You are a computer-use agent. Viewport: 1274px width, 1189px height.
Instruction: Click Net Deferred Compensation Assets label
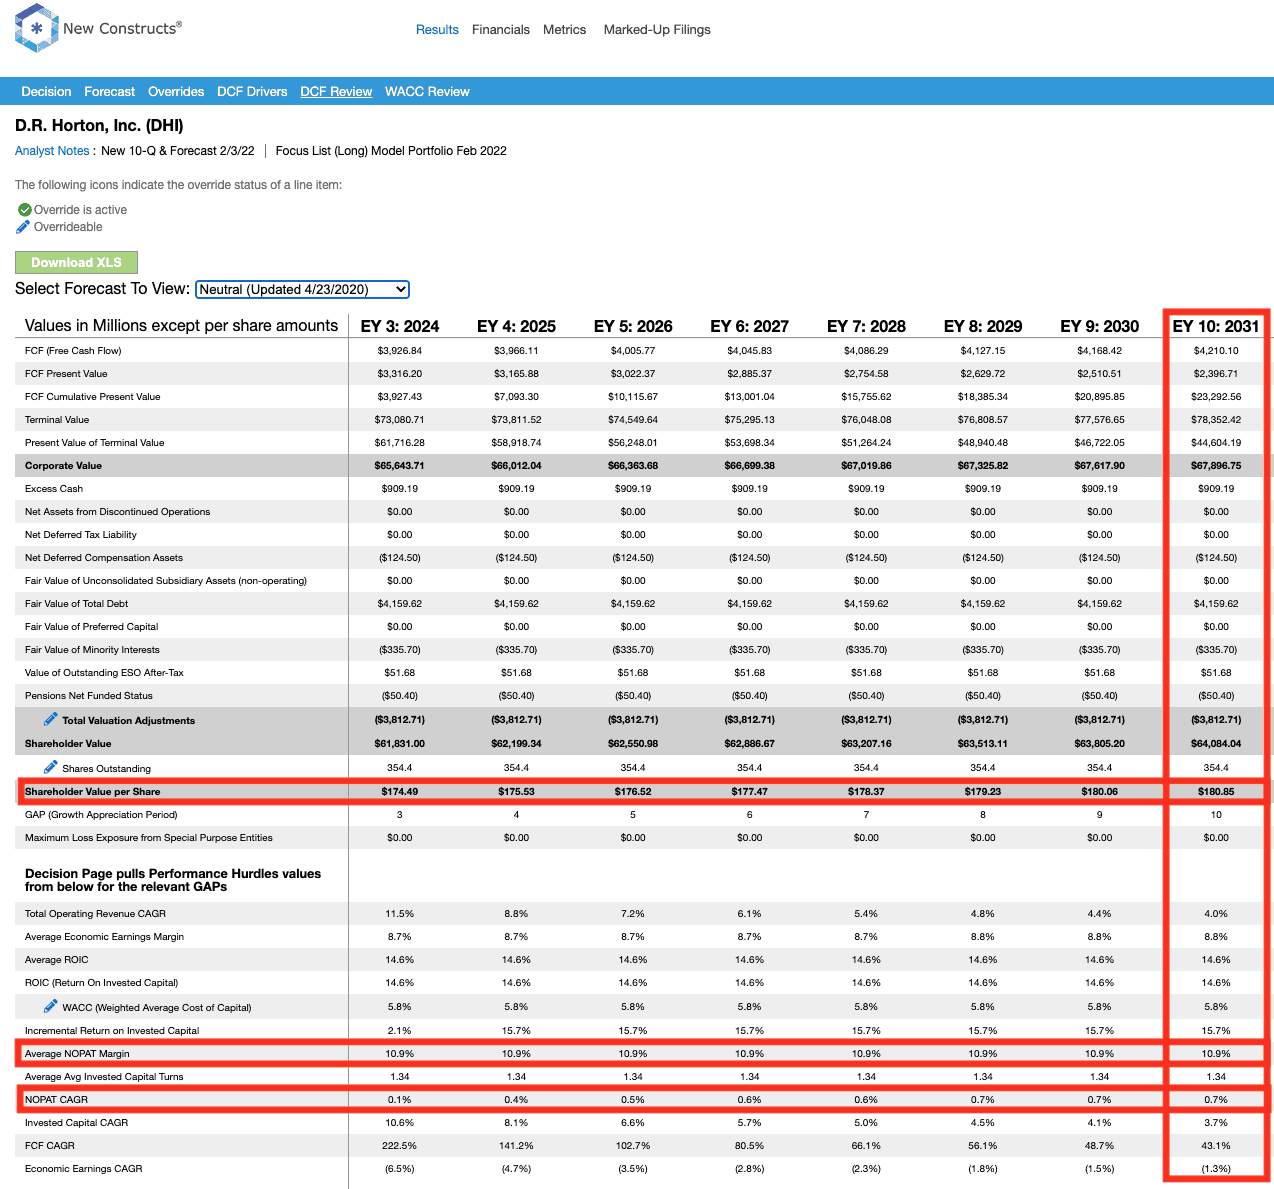click(104, 558)
